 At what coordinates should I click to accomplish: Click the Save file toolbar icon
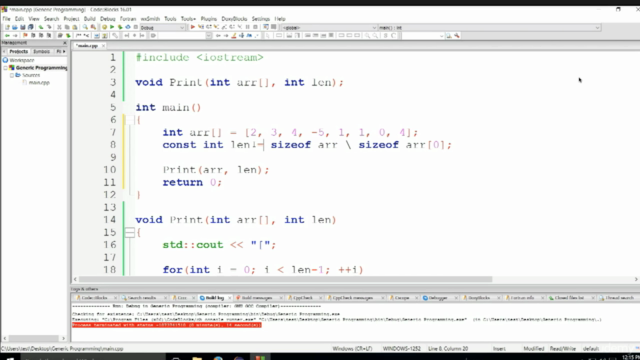[x=22, y=27]
